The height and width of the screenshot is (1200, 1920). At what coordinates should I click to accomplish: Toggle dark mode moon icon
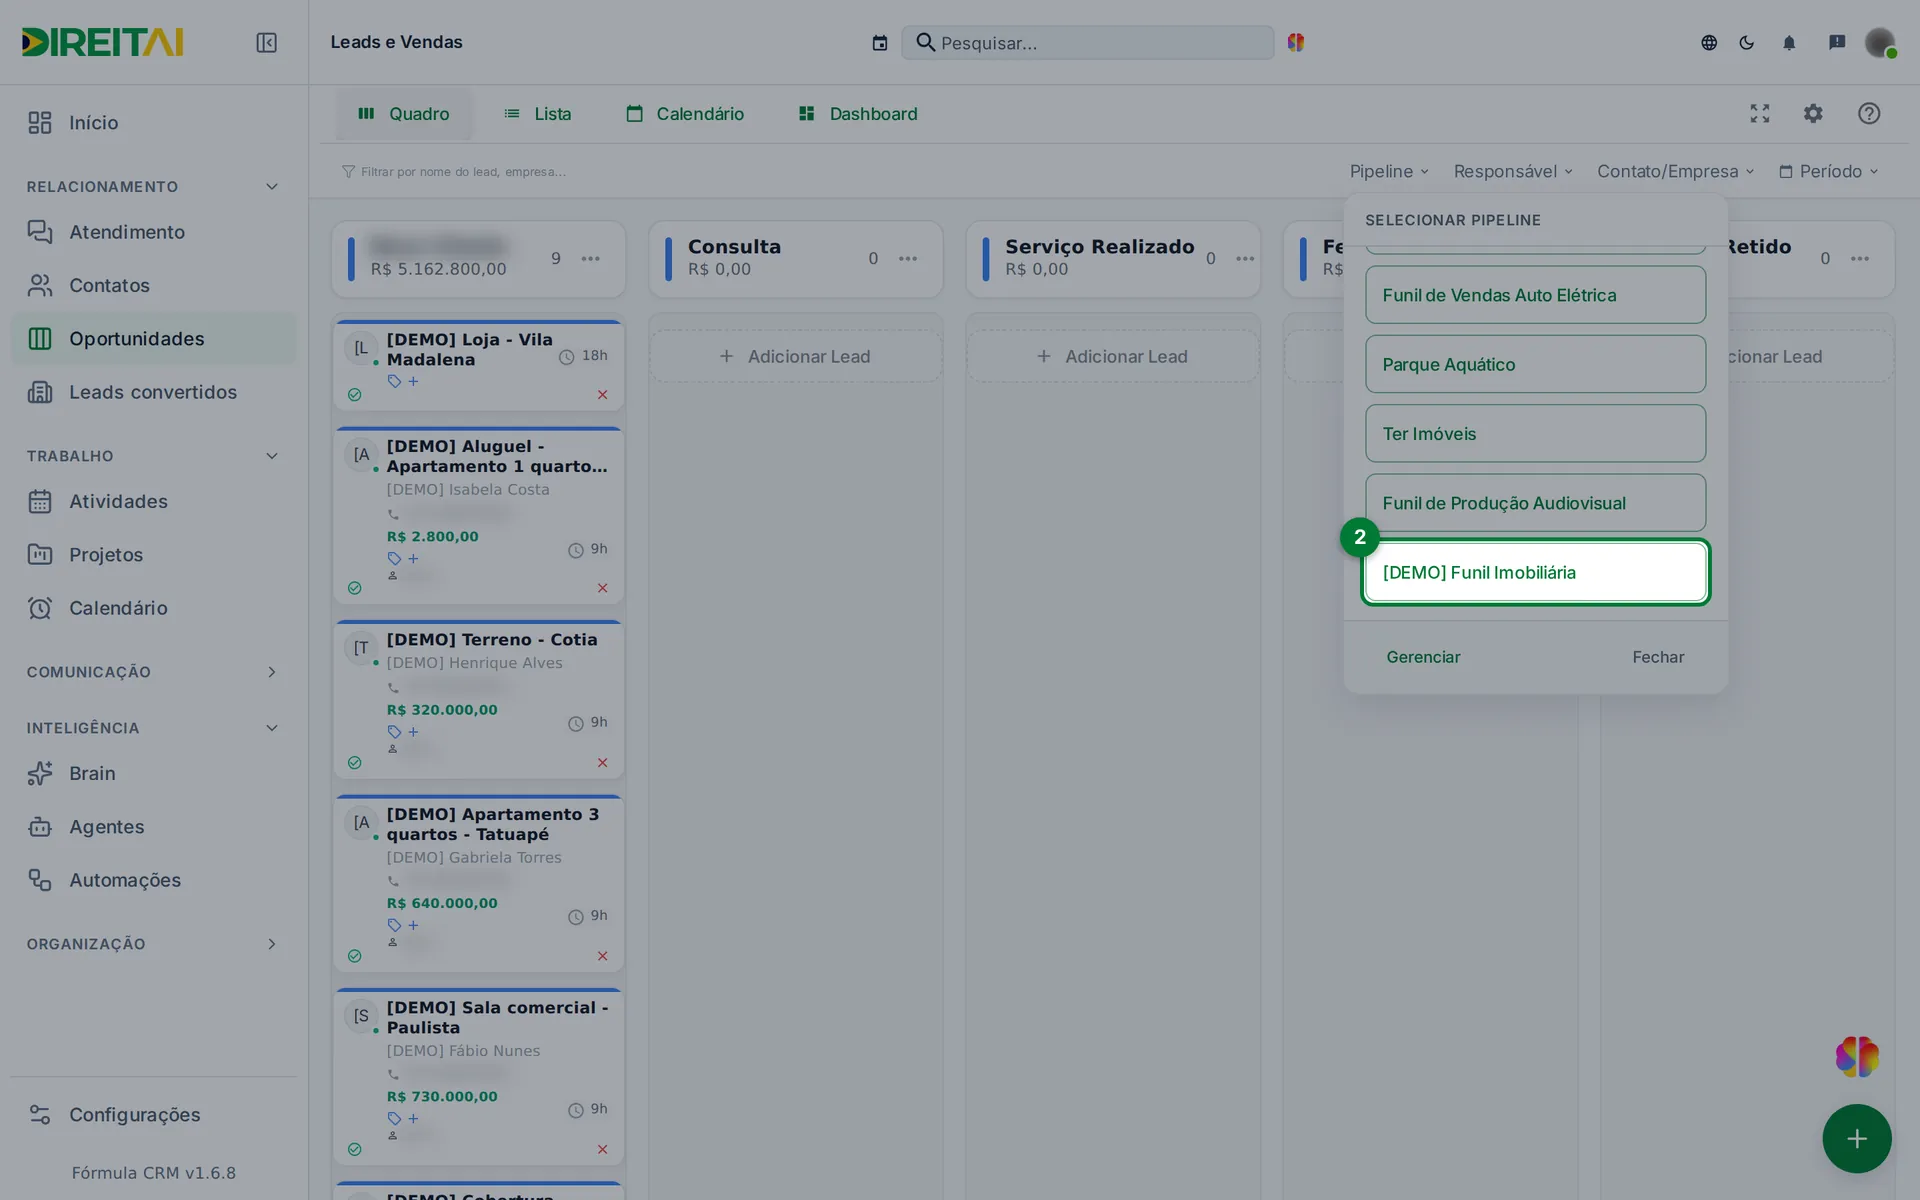(1747, 43)
